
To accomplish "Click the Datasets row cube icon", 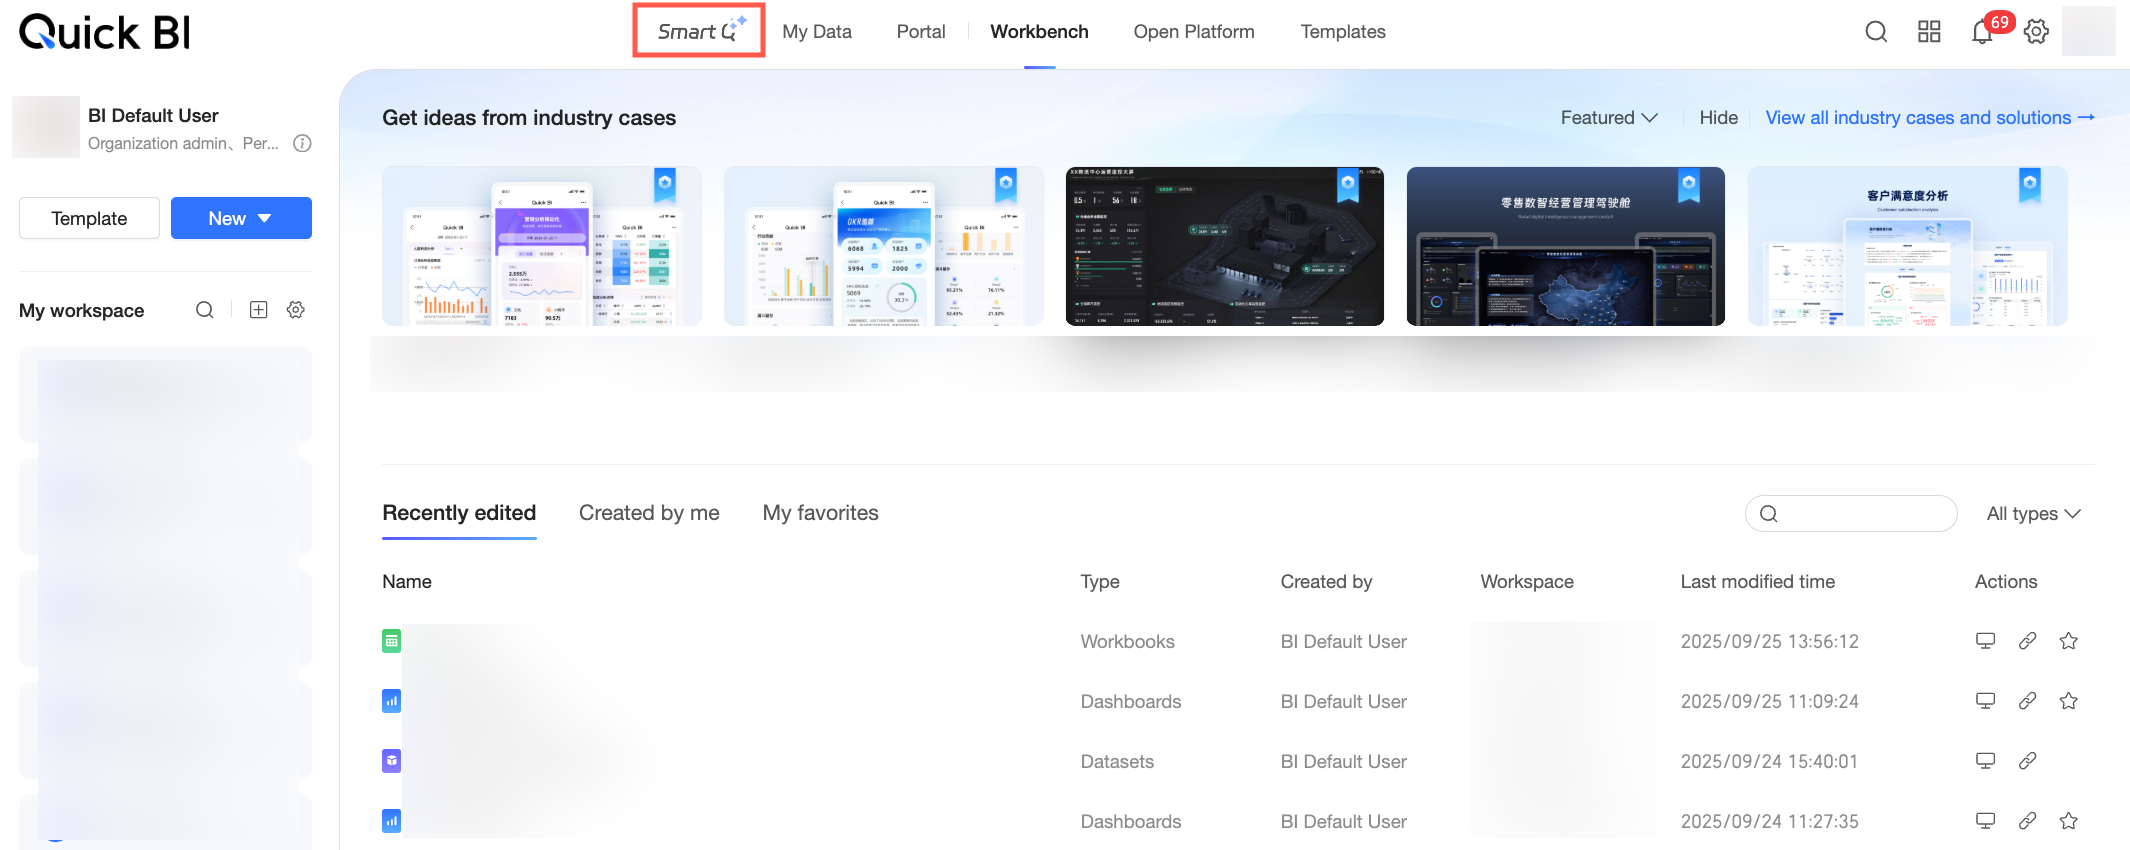I will pos(392,761).
